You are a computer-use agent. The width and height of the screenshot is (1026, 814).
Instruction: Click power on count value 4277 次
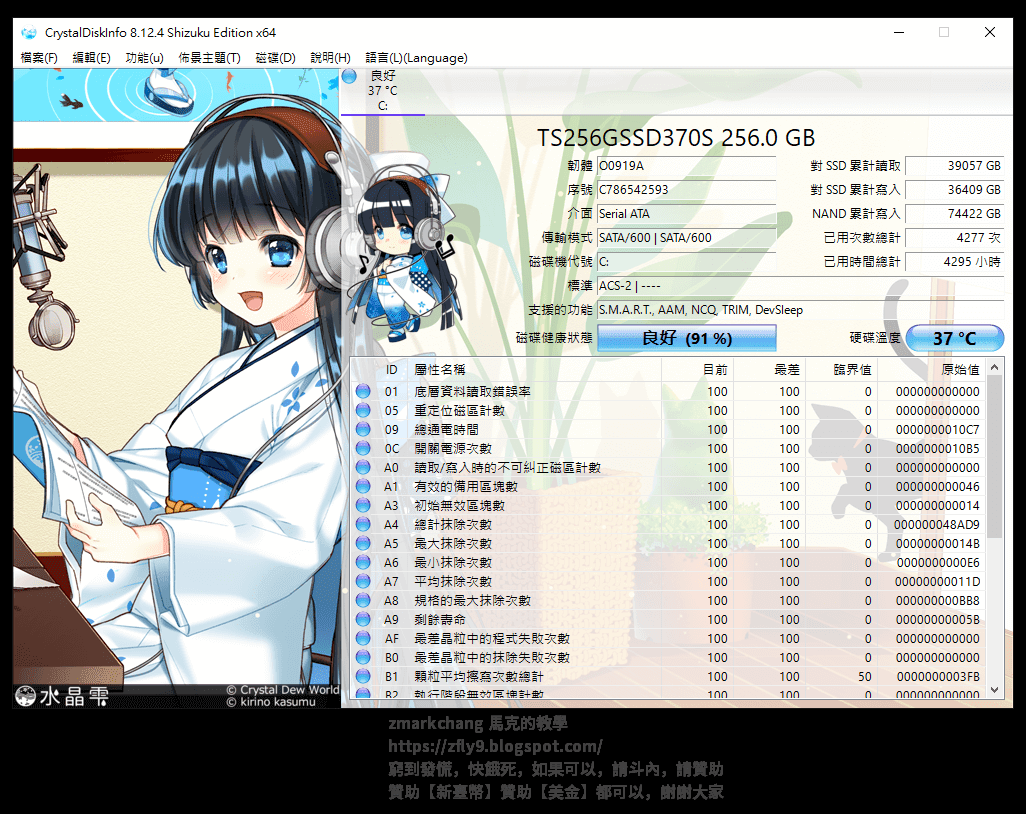pos(955,238)
